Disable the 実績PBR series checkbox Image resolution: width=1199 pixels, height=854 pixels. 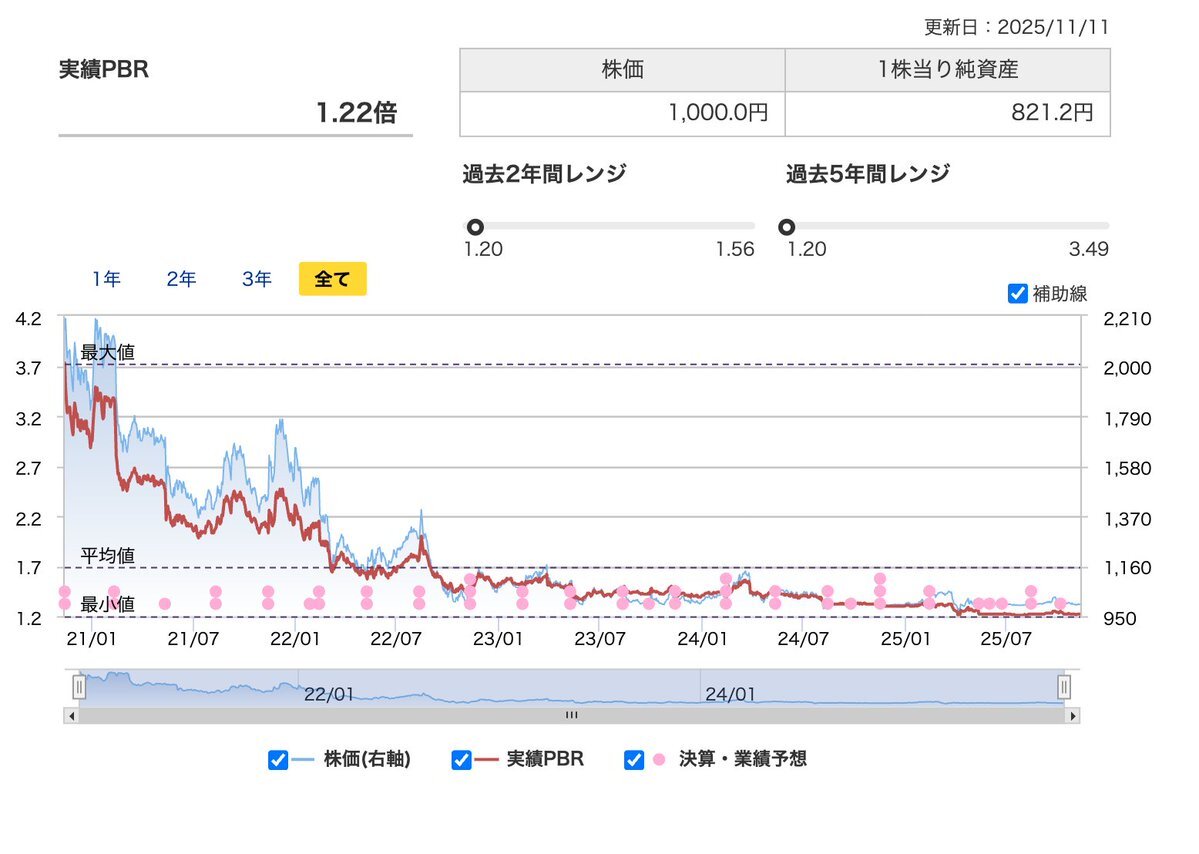pos(461,760)
